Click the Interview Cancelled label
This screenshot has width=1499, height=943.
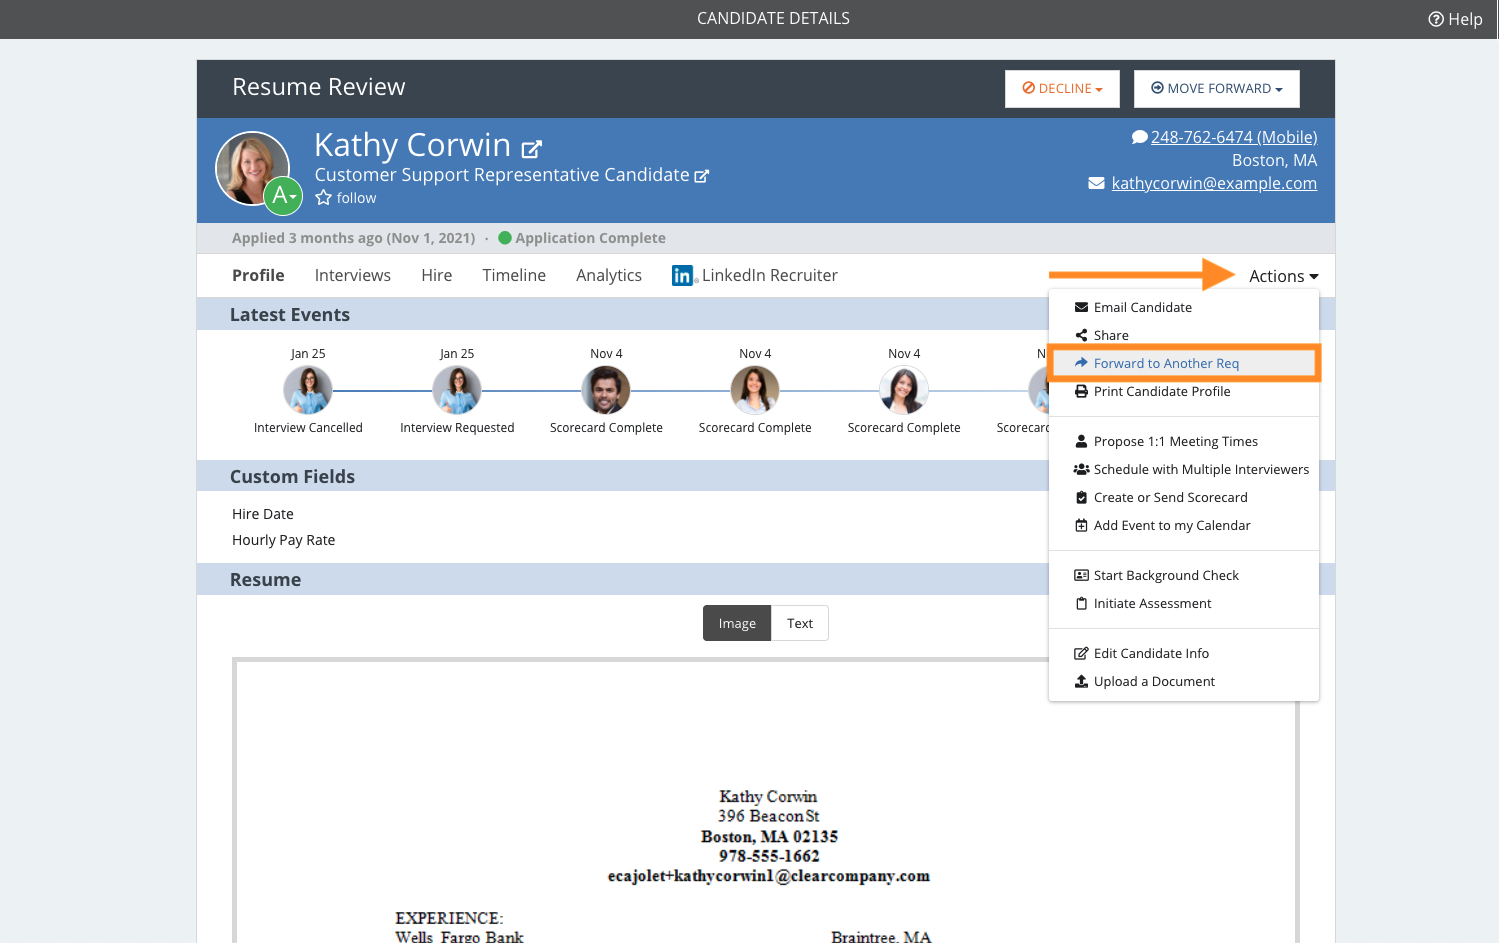(x=308, y=428)
